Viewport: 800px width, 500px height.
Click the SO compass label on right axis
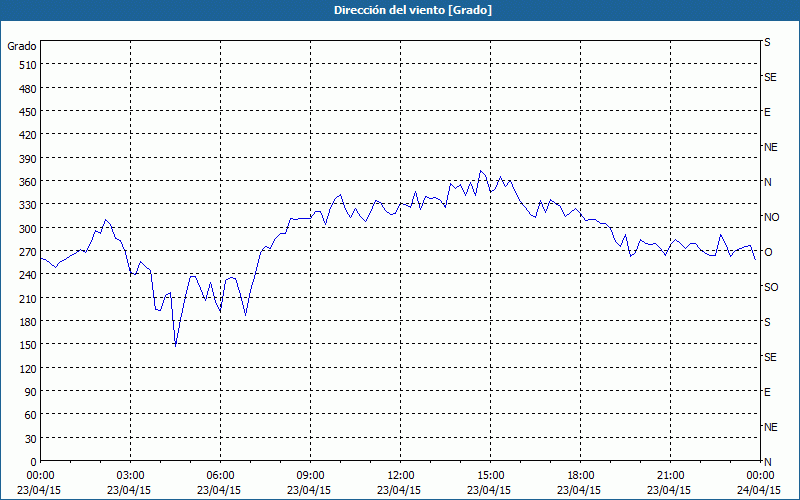[771, 287]
